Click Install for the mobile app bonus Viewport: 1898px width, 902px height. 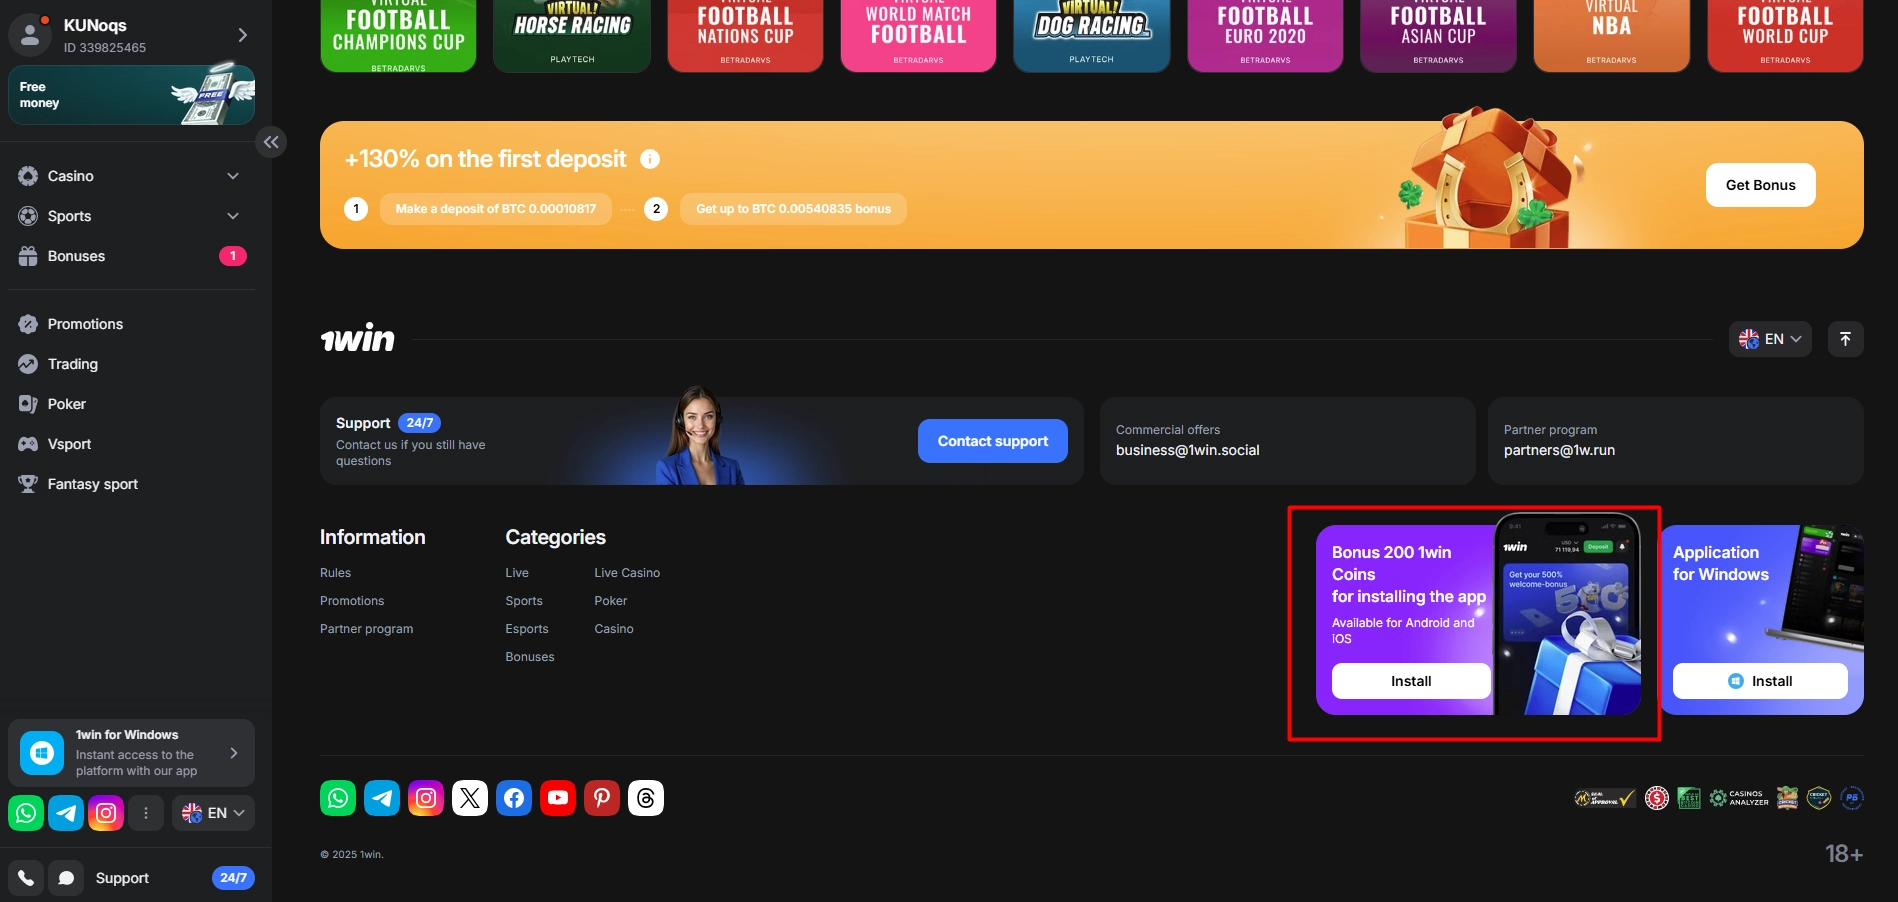coord(1411,681)
